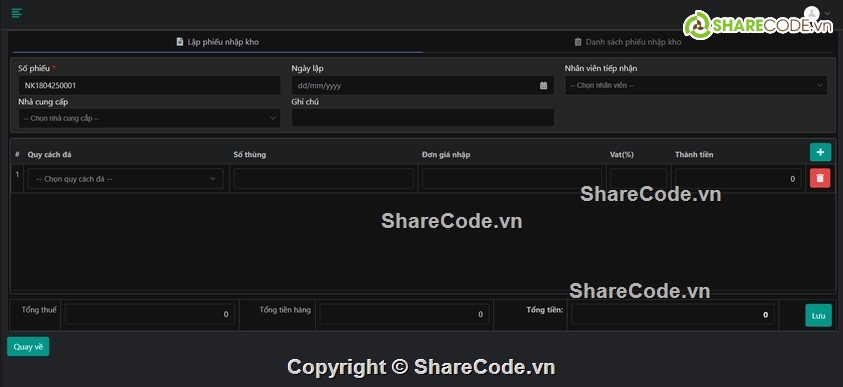Click the Thành tiền field in row 1
The image size is (843, 387).
[x=738, y=179]
